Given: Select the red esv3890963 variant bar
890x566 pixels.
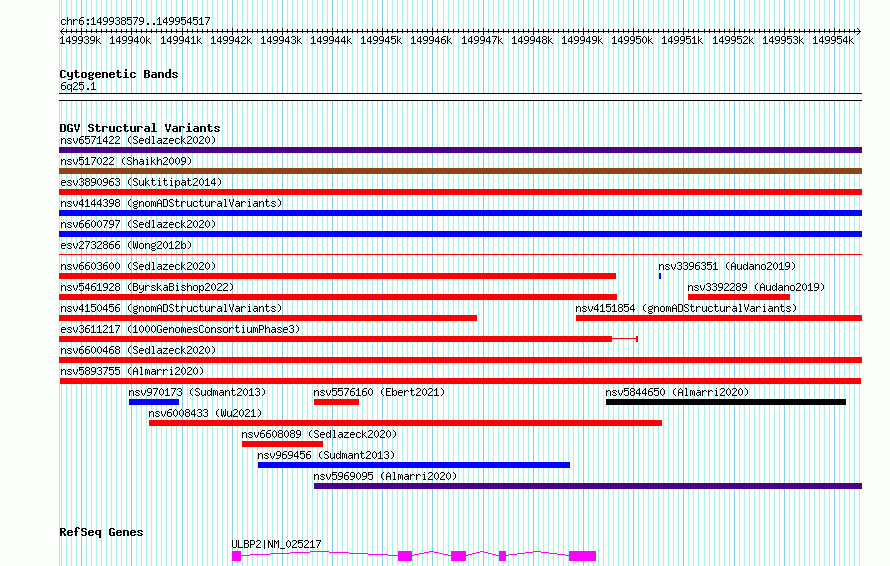Looking at the screenshot, I should click(460, 192).
